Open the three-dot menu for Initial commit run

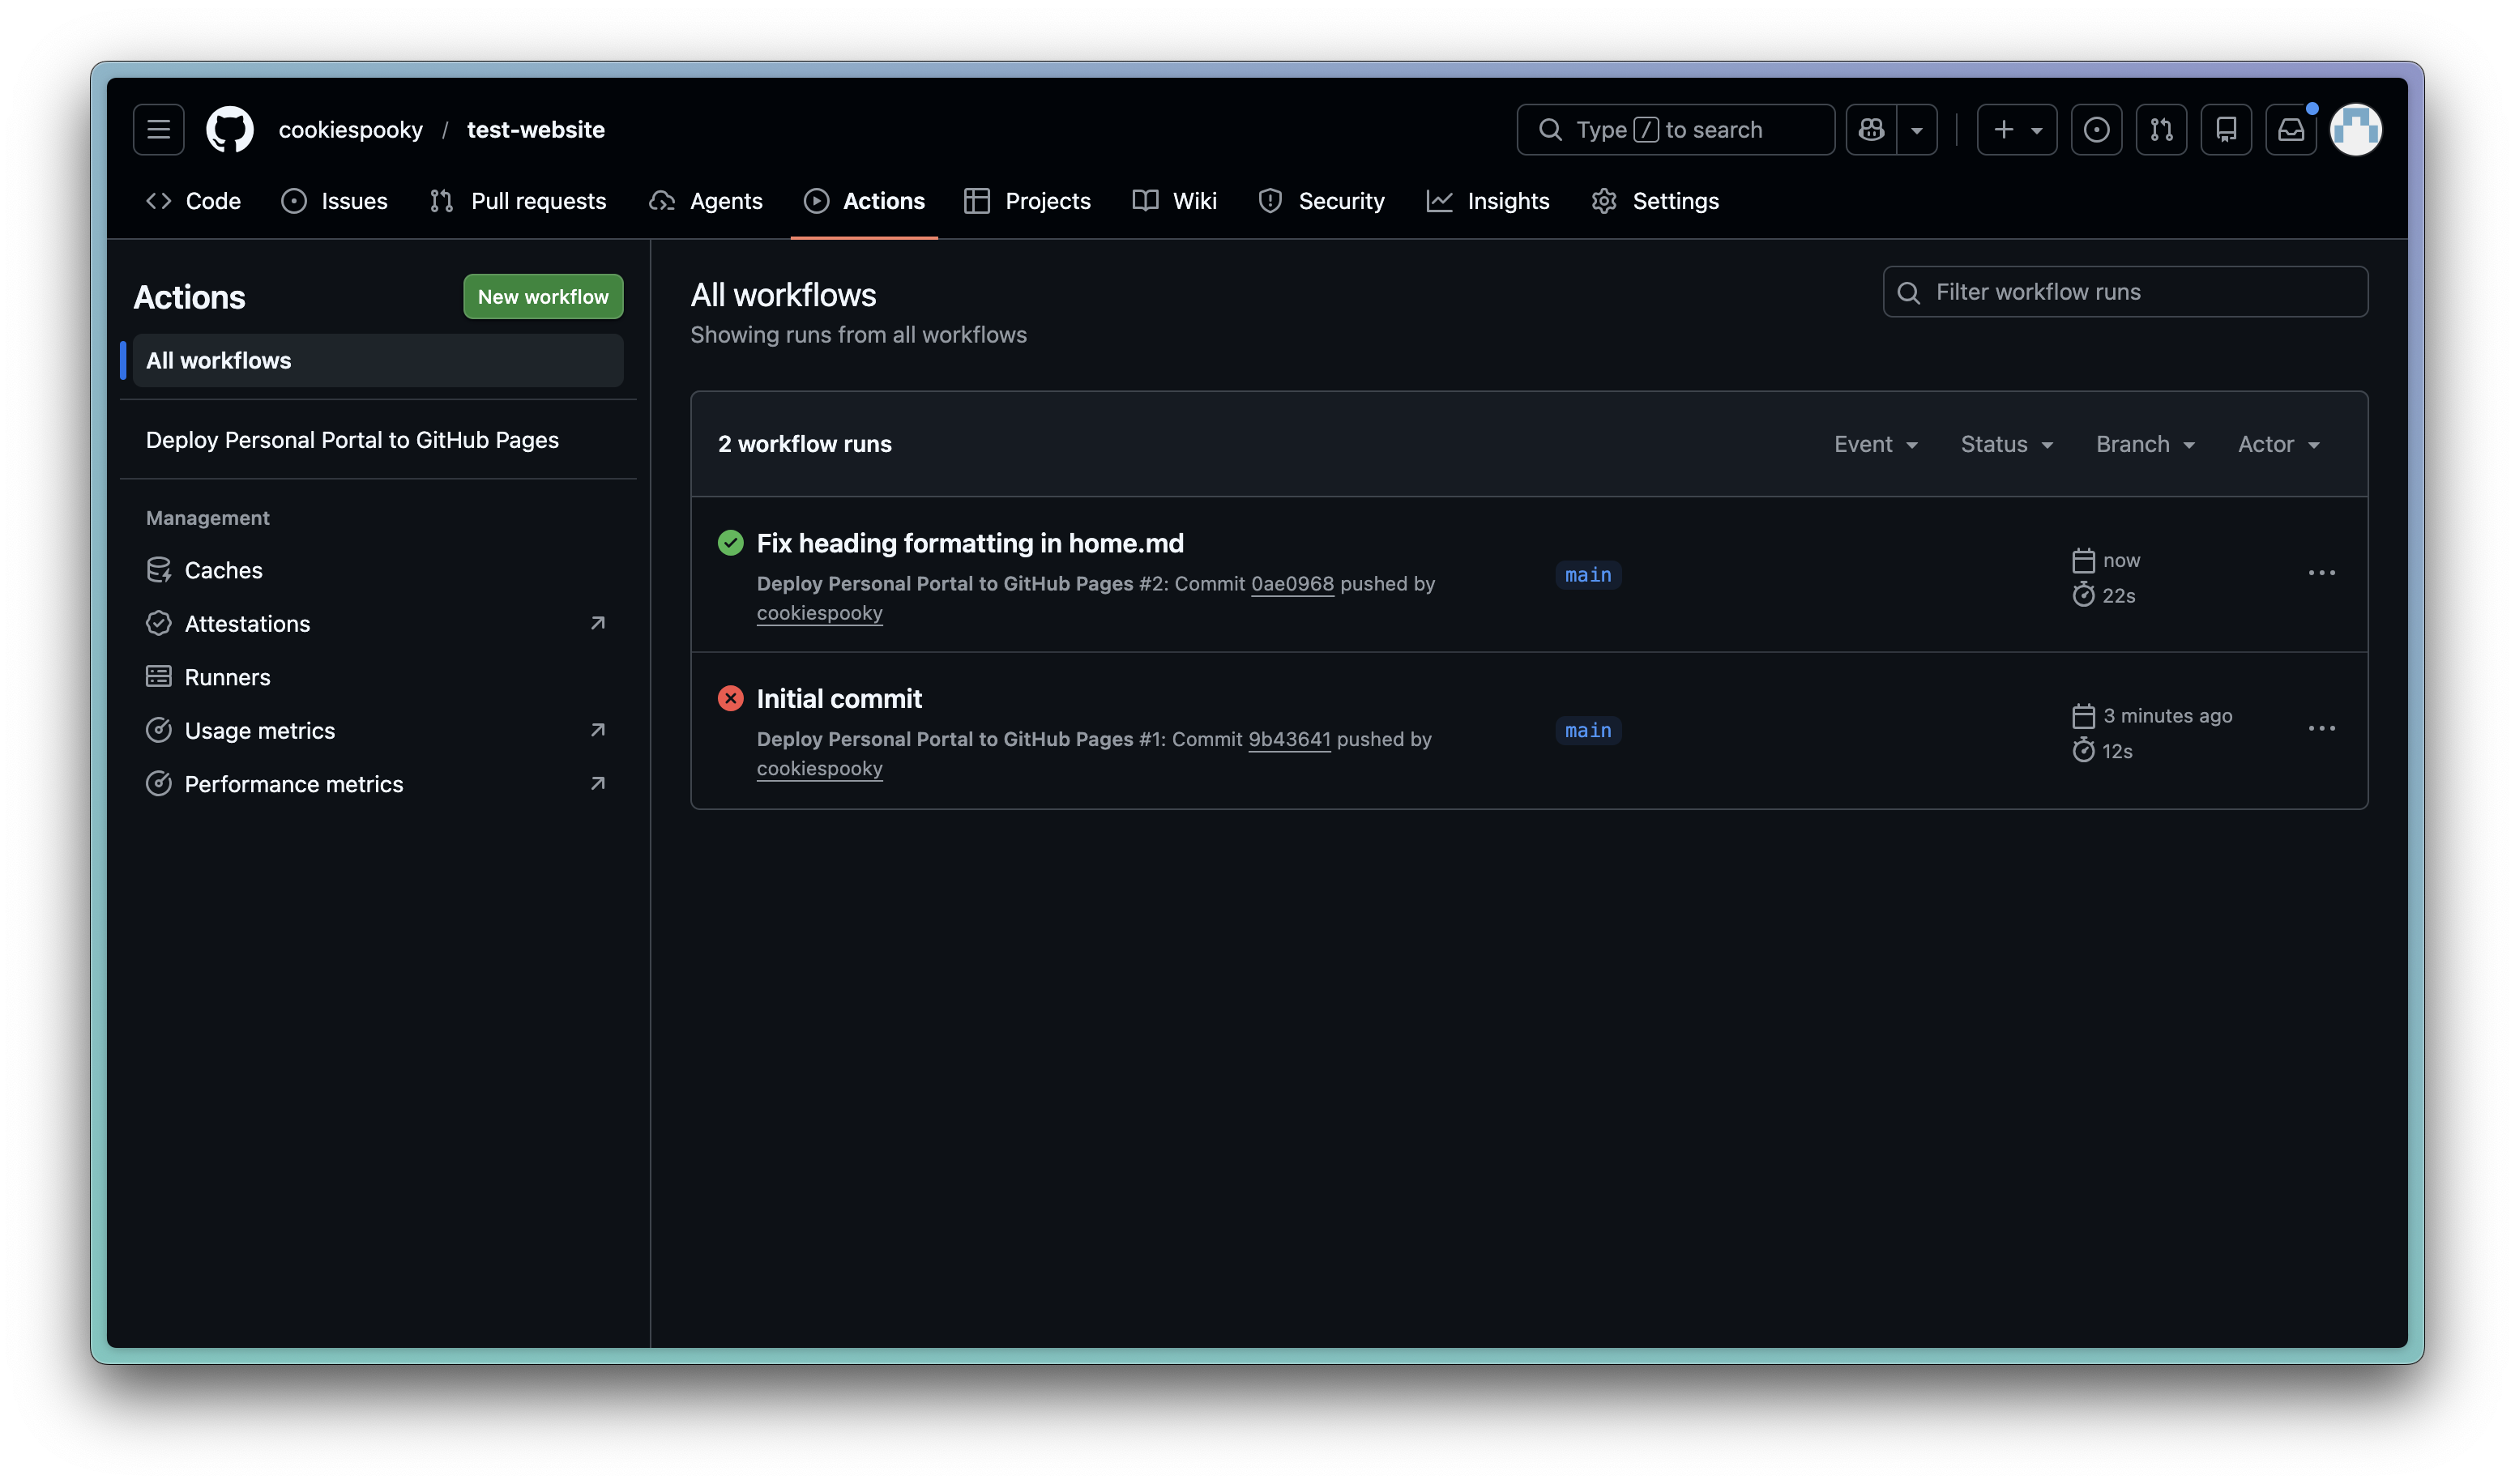2321,729
